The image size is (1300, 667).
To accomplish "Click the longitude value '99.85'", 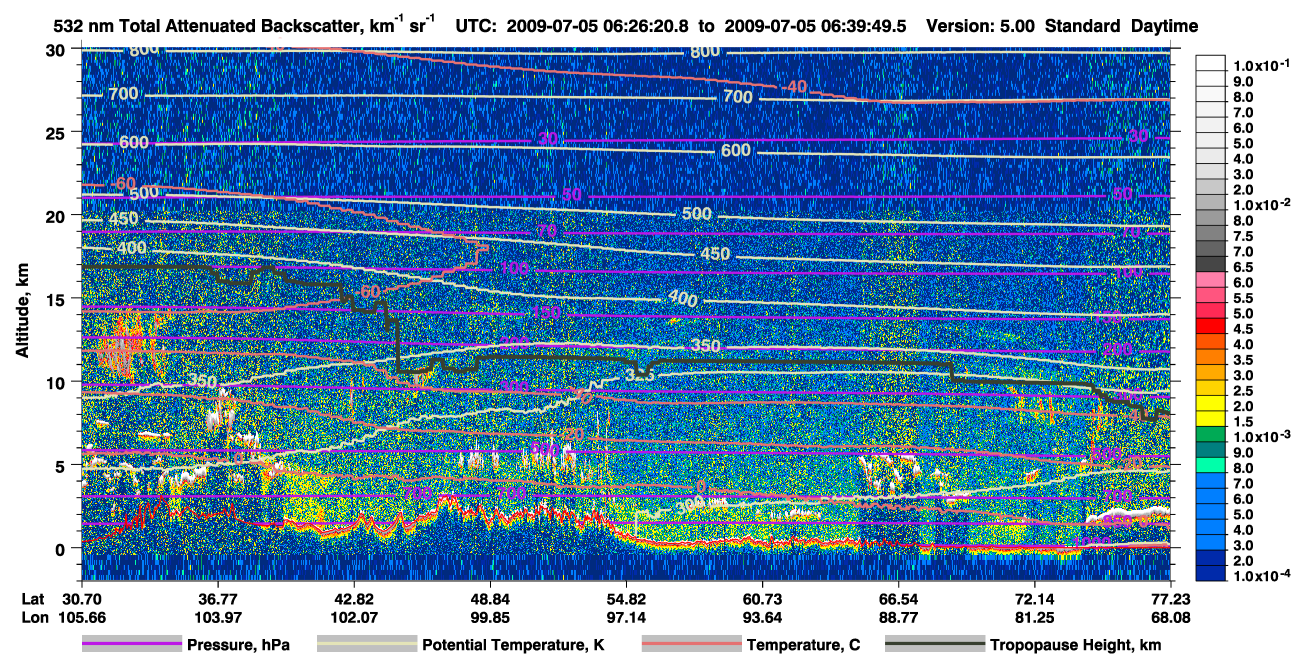I will 490,617.
